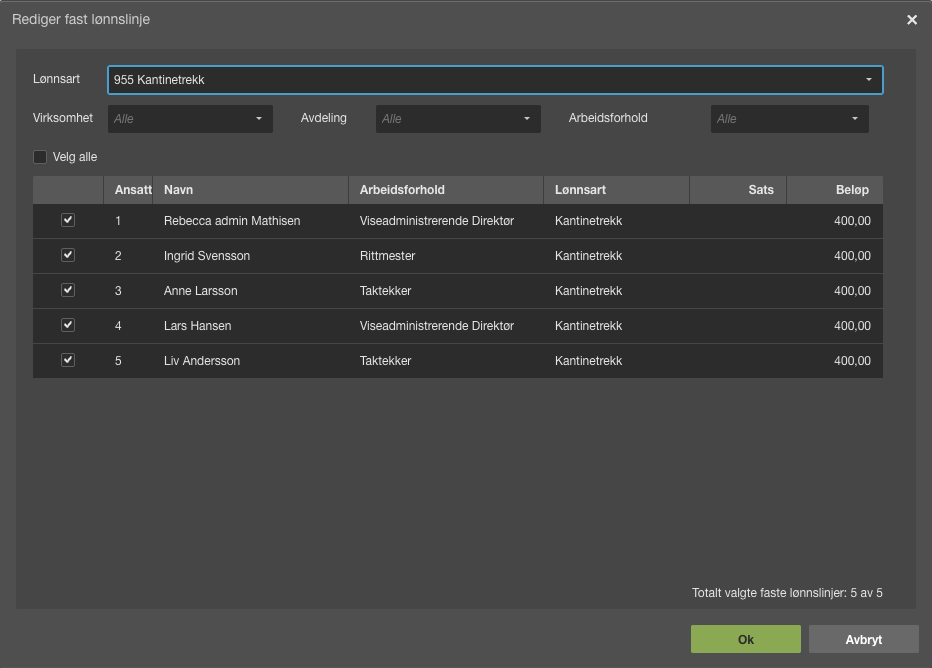This screenshot has height=668, width=932.
Task: Uncheck the row for Anne Larsson
Action: (68, 291)
